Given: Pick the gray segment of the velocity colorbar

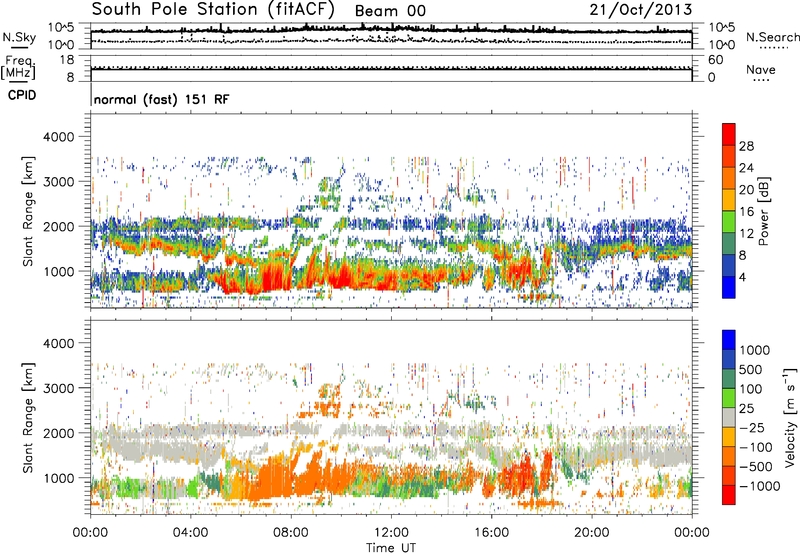Looking at the screenshot, I should click(x=729, y=417).
